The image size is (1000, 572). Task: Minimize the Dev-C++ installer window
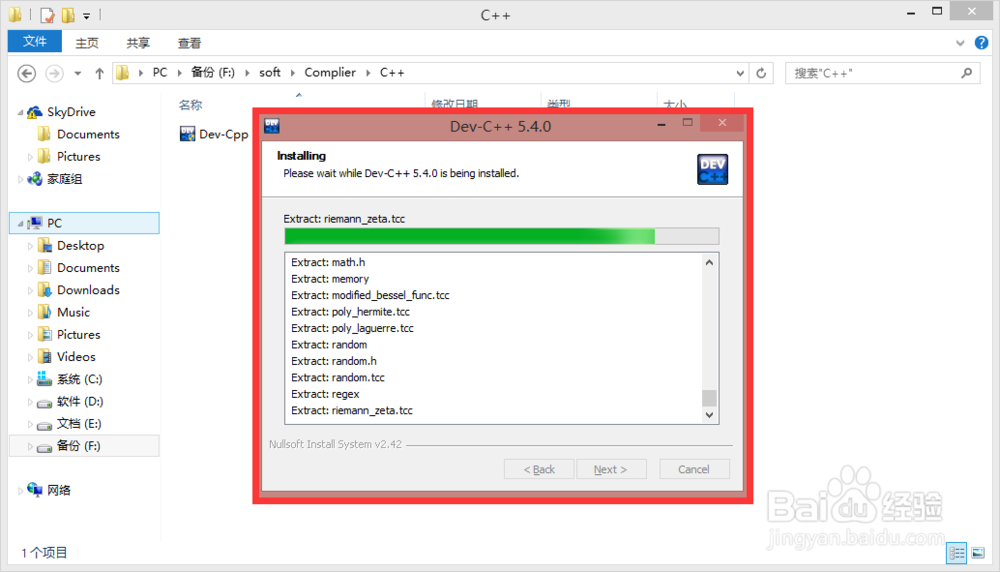pos(661,124)
